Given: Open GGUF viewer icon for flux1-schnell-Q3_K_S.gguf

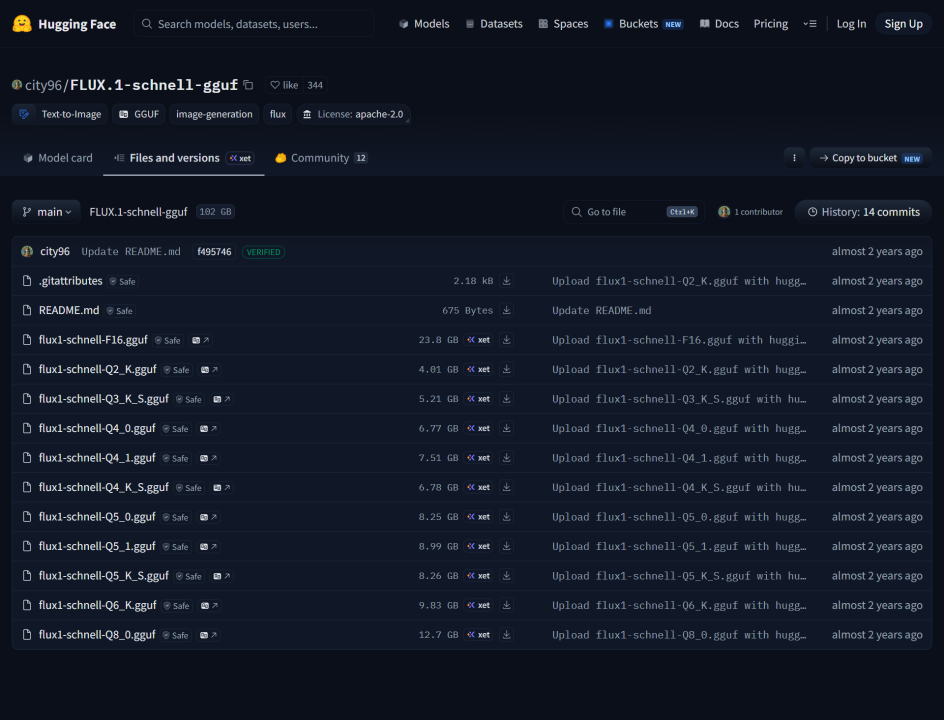Looking at the screenshot, I should [x=222, y=400].
